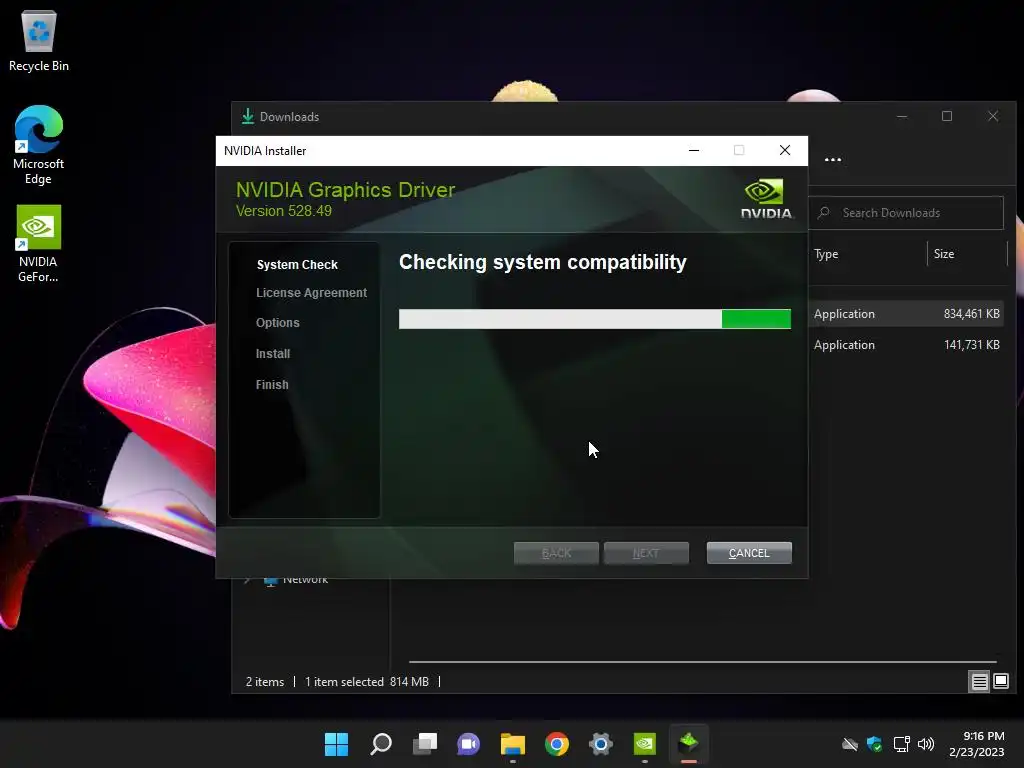Select the License Agreement step
The width and height of the screenshot is (1024, 768).
pos(312,293)
